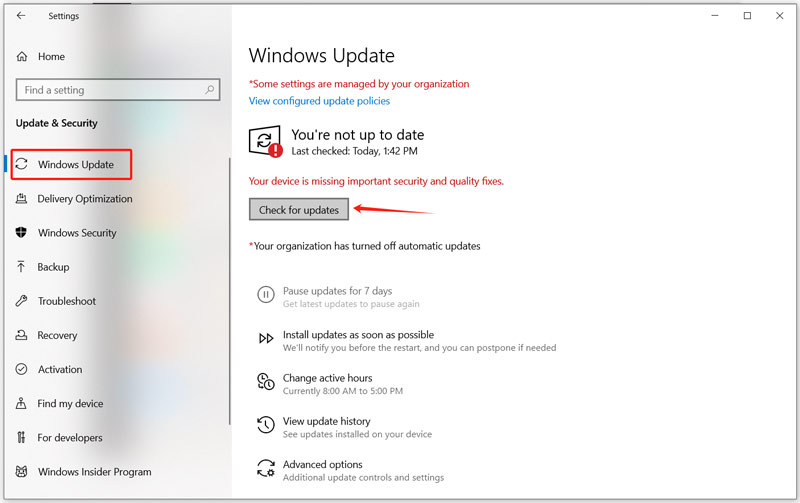Click "Some settings are managed by your organization" text

359,84
